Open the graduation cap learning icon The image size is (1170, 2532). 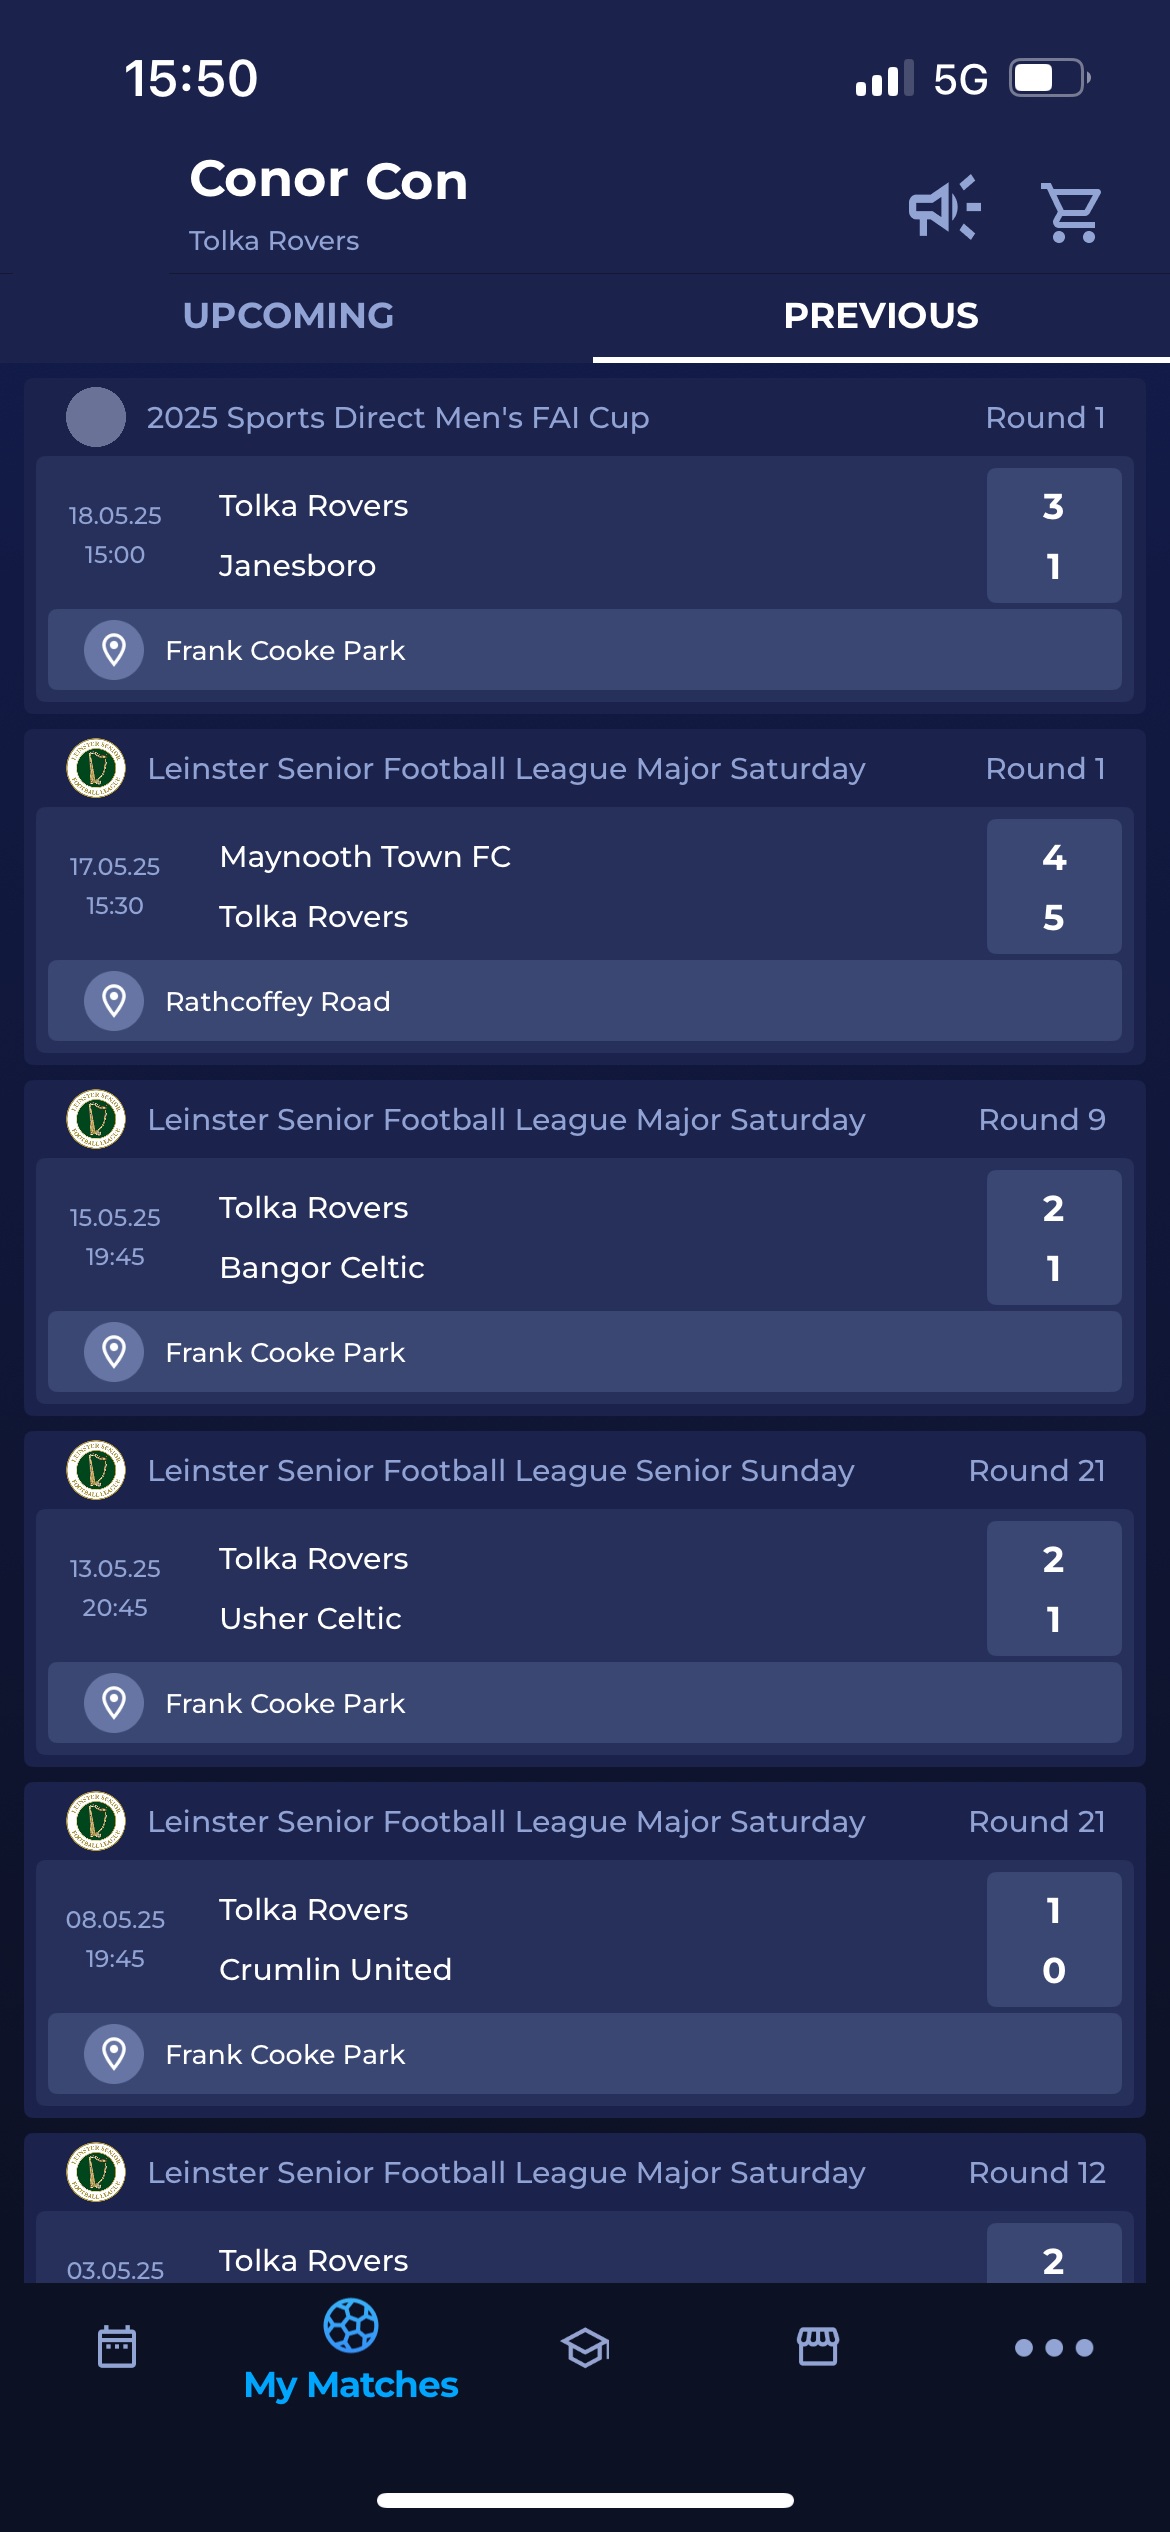coord(585,2347)
